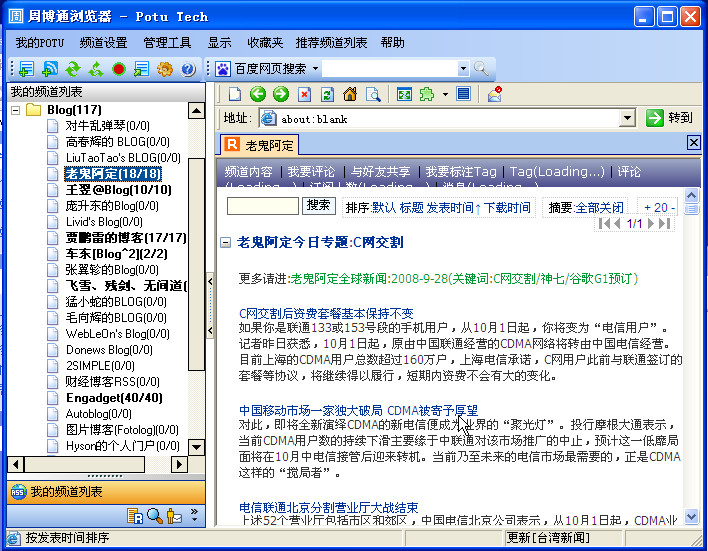708x551 pixels.
Task: Click the + 20 items stepper
Action: pyautogui.click(x=659, y=208)
